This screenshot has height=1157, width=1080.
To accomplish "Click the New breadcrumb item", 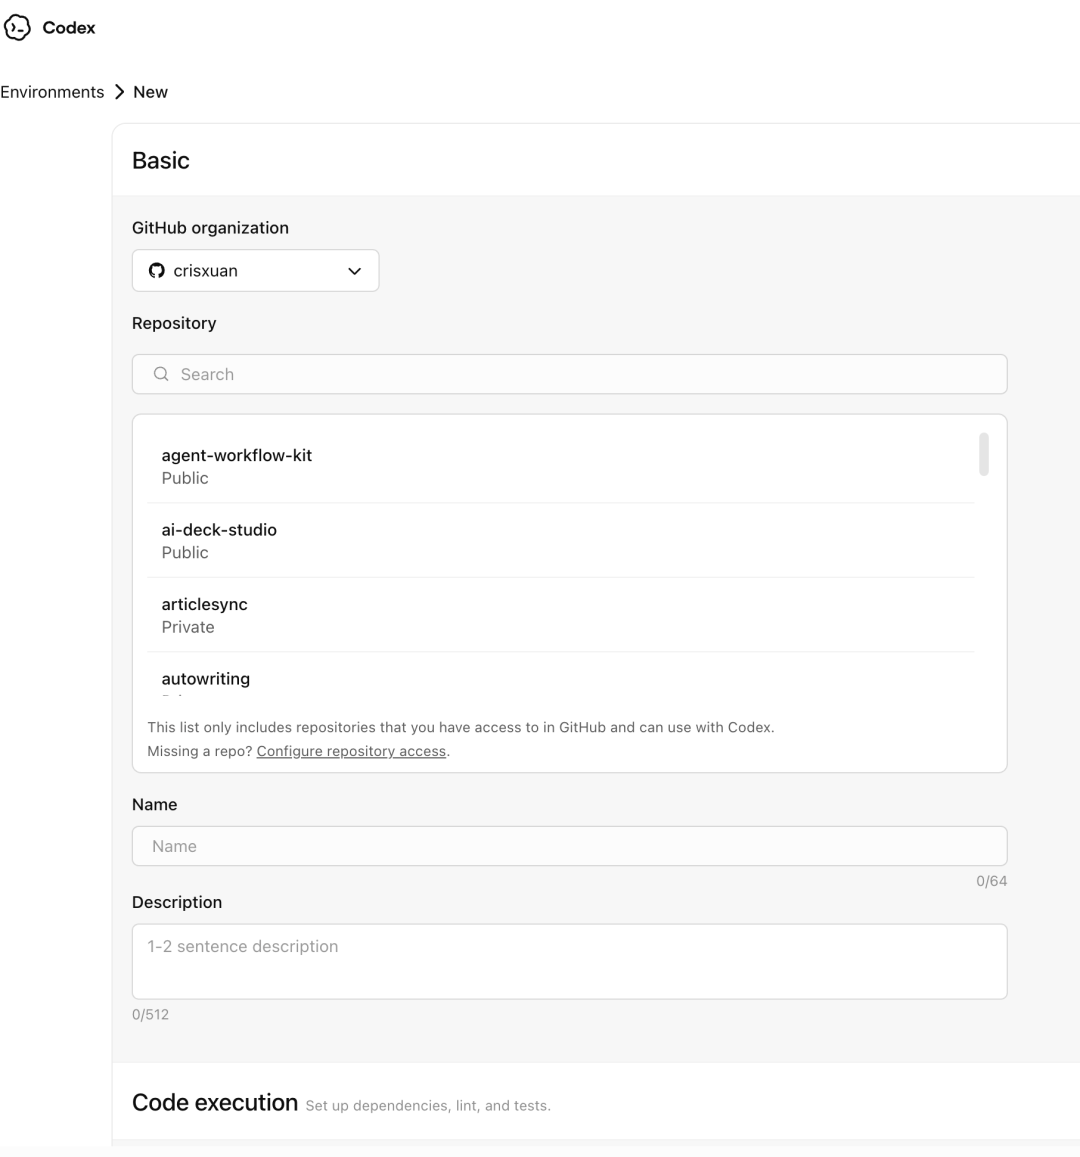I will 150,92.
